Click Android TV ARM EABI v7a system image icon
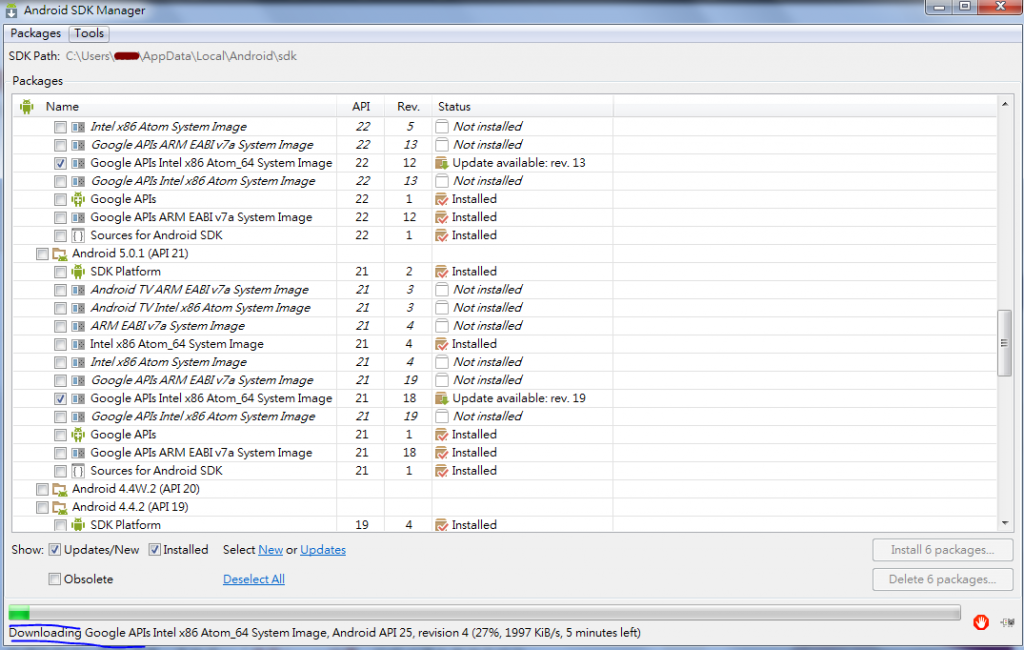The width and height of the screenshot is (1024, 650). click(78, 290)
